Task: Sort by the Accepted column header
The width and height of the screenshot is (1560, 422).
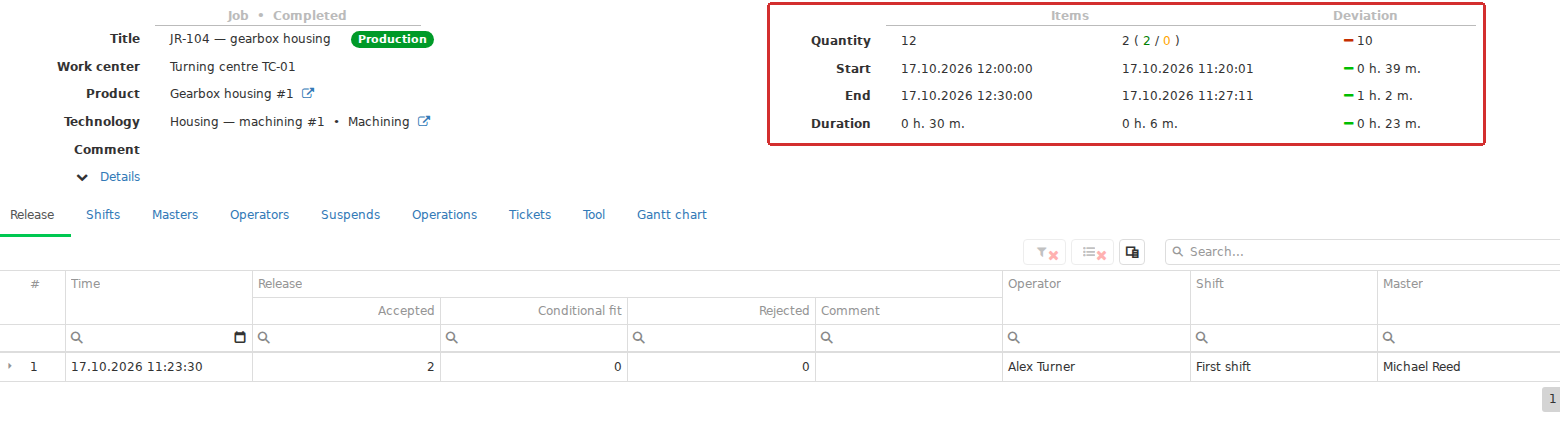Action: [346, 311]
